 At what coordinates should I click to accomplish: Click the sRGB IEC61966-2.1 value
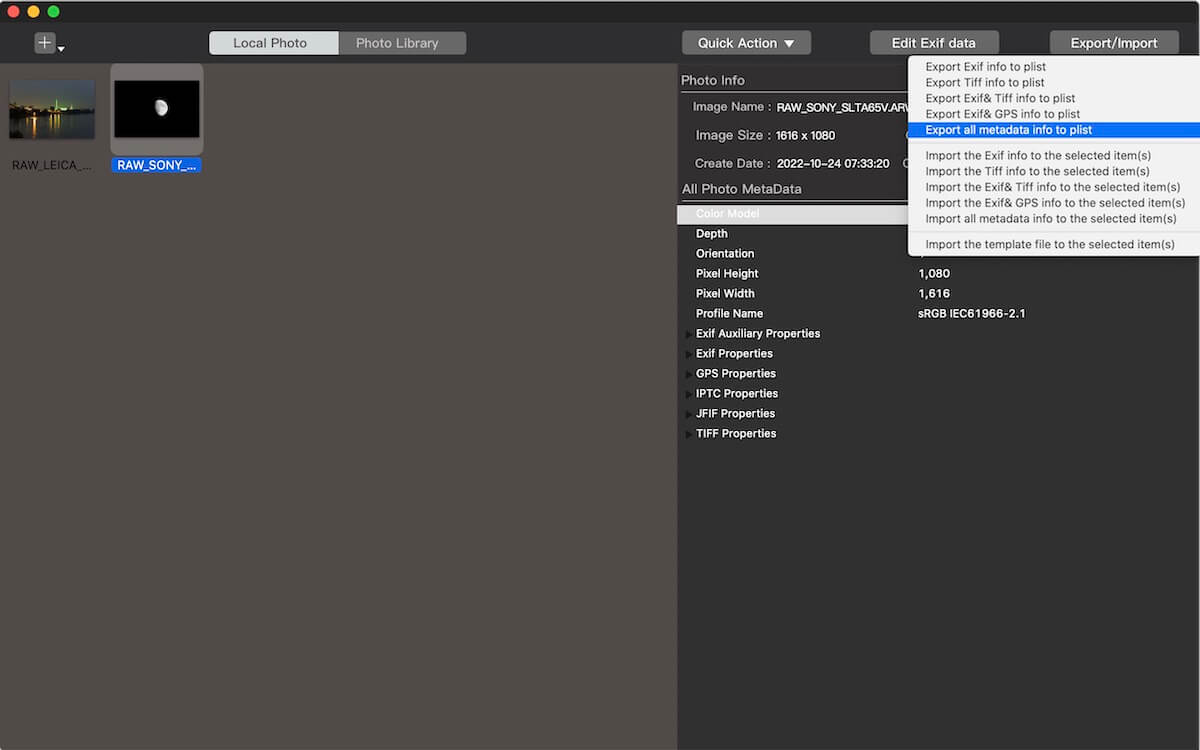[971, 314]
